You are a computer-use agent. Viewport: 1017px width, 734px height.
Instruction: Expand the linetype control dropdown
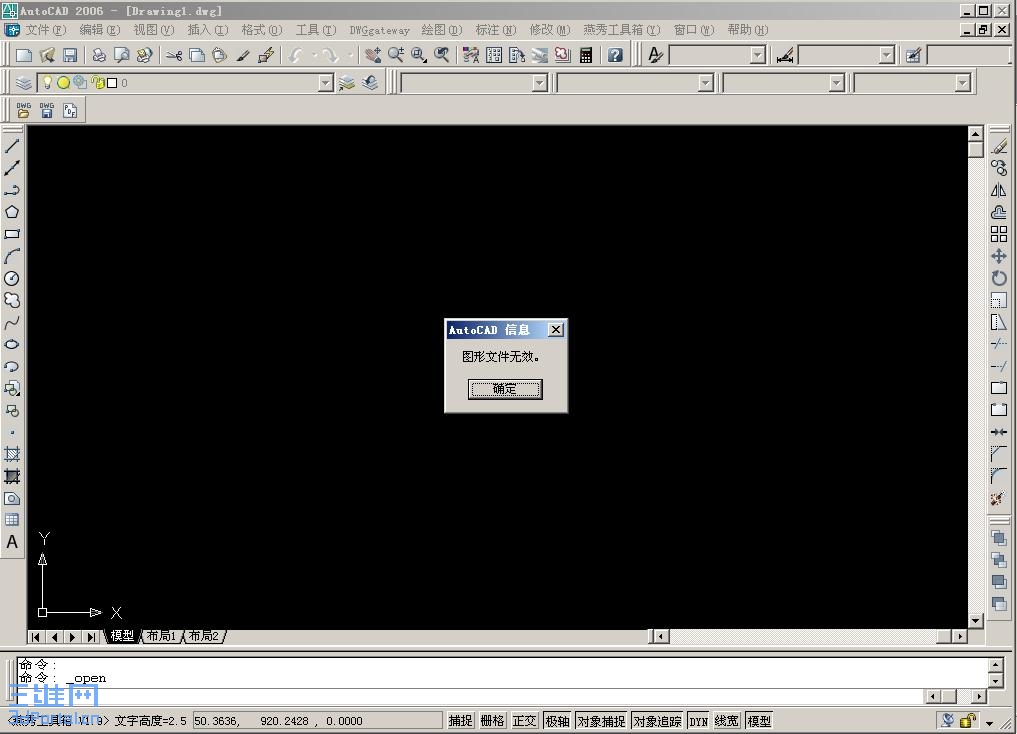click(x=706, y=83)
